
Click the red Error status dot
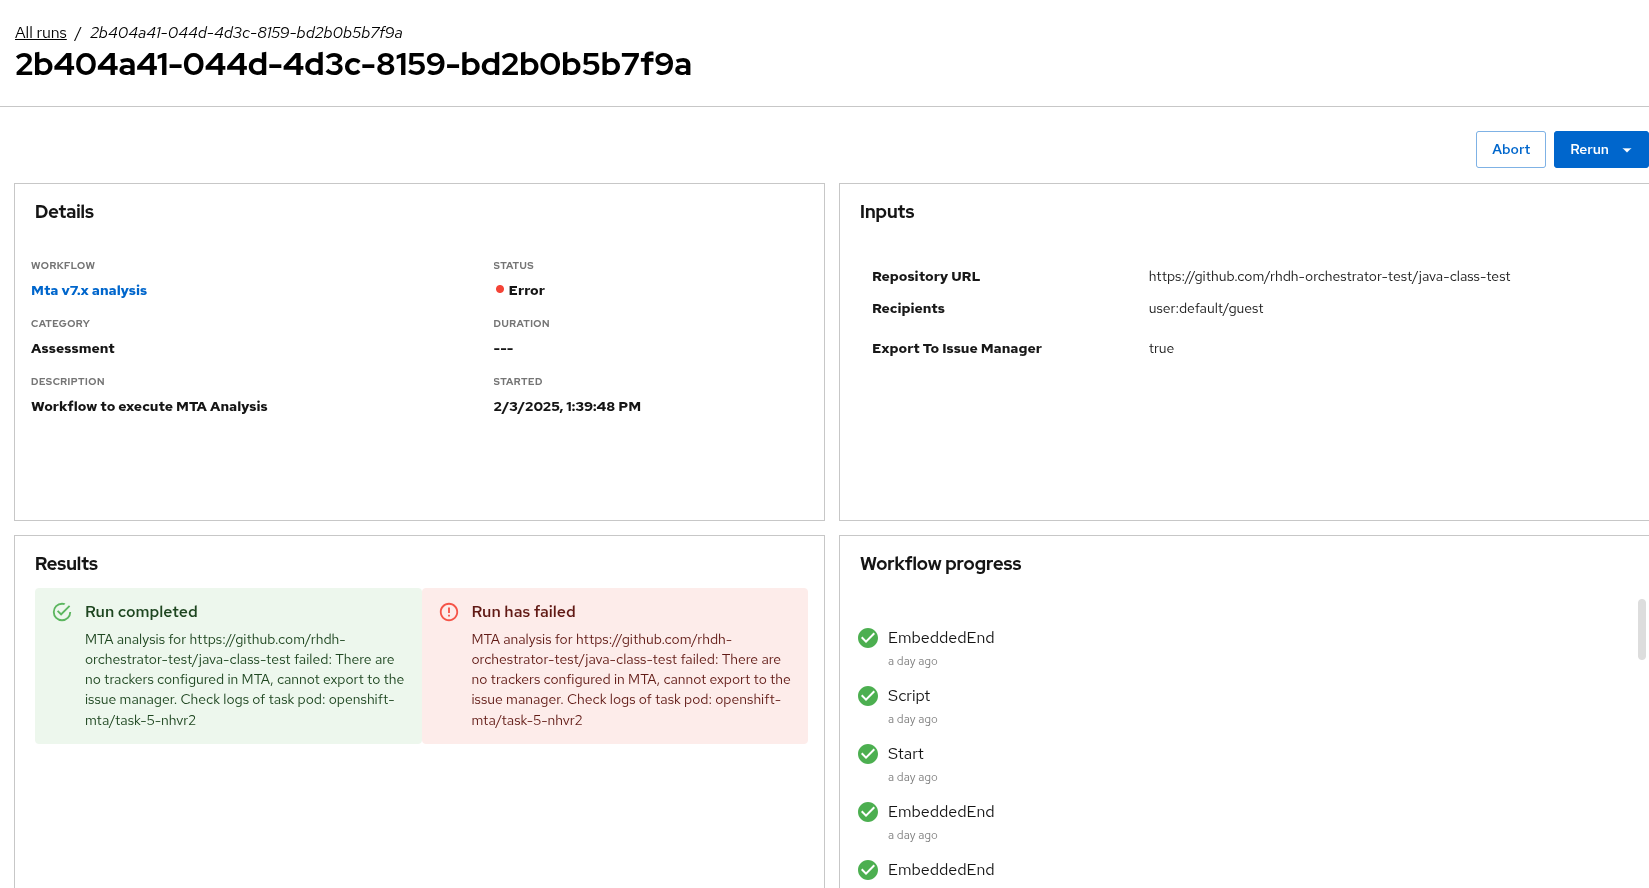click(x=499, y=290)
